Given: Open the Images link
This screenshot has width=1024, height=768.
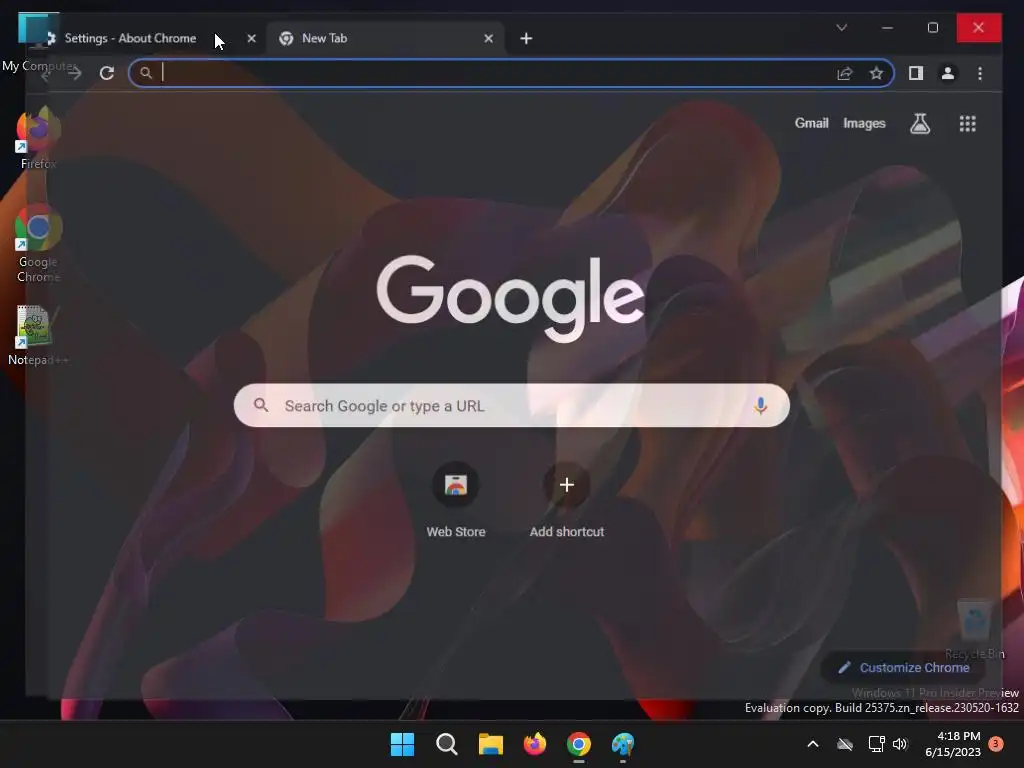Looking at the screenshot, I should pos(864,123).
